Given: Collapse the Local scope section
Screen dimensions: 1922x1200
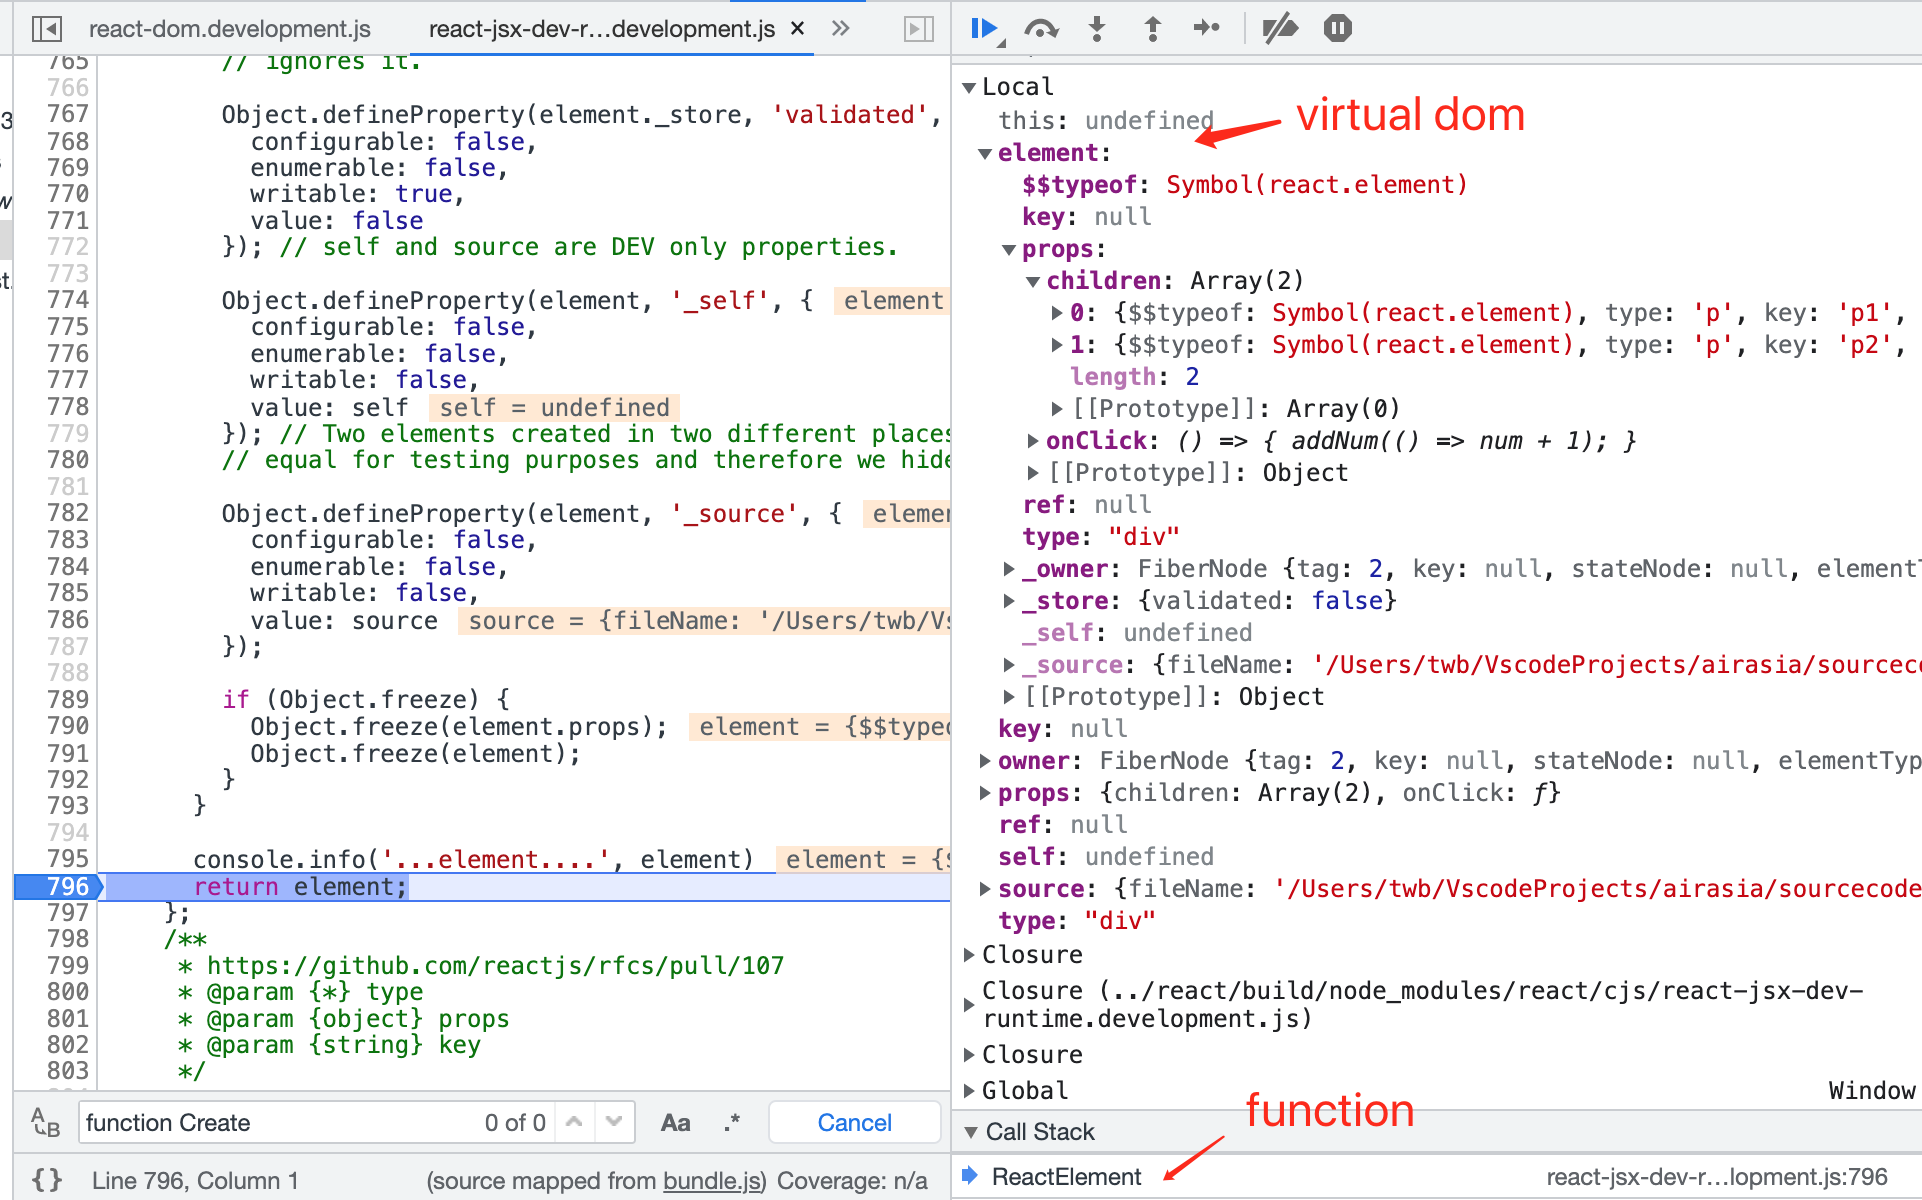Looking at the screenshot, I should pos(969,88).
